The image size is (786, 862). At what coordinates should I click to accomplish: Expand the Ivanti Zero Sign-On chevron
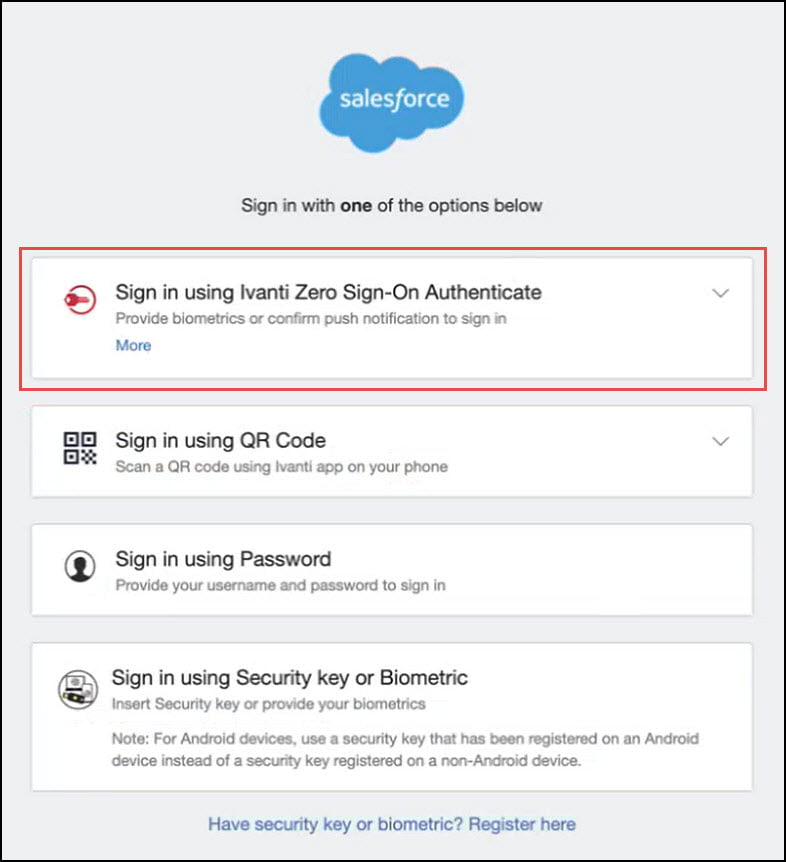coord(721,293)
